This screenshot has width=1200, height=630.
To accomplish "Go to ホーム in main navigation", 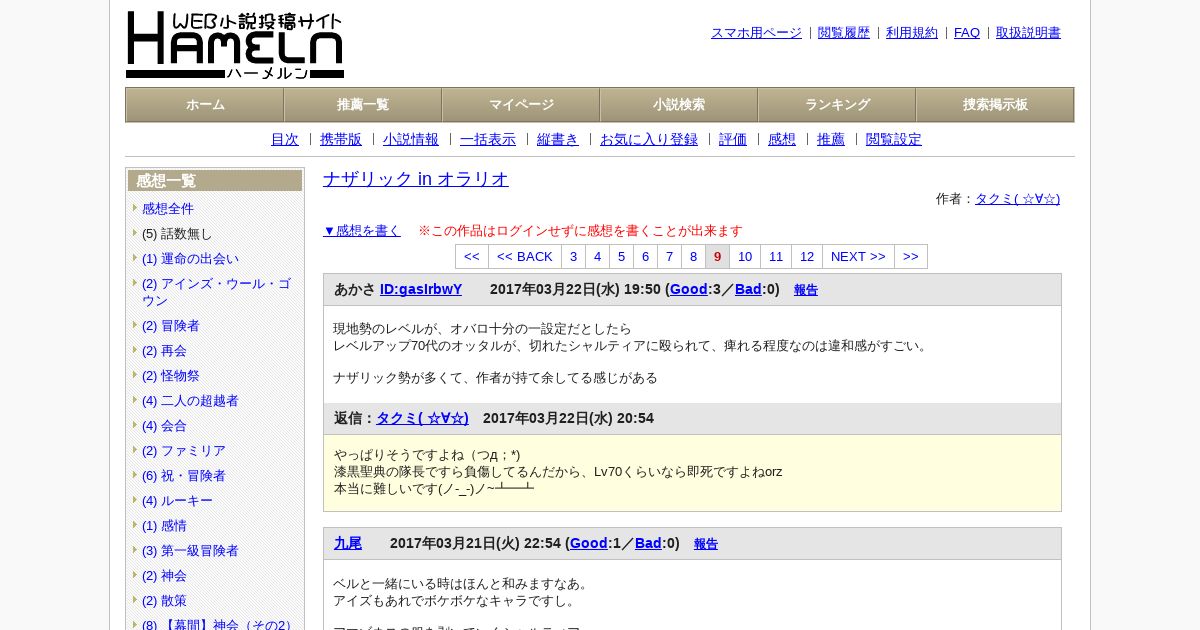I will click(x=205, y=105).
